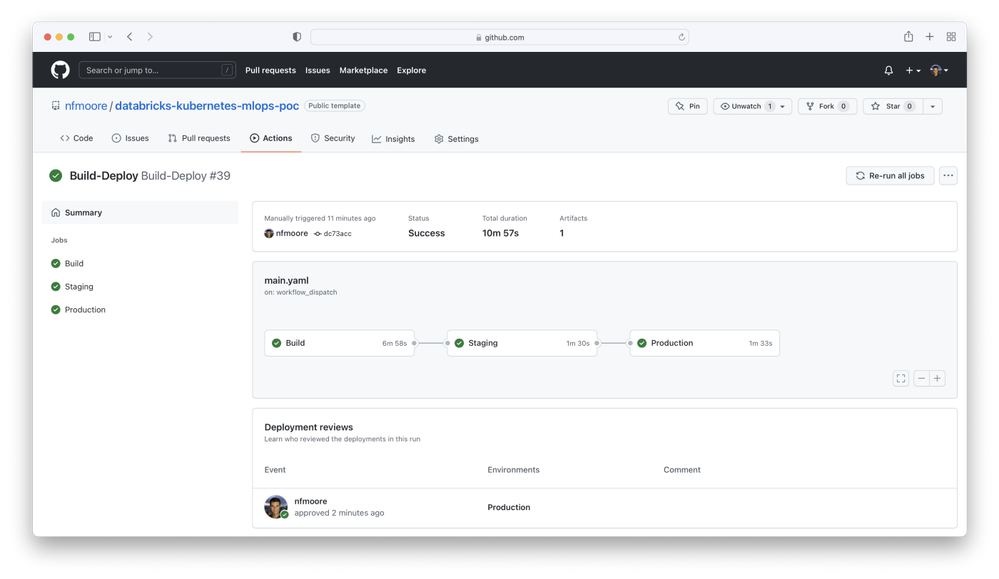
Task: Switch to the Code tab
Action: 76,138
